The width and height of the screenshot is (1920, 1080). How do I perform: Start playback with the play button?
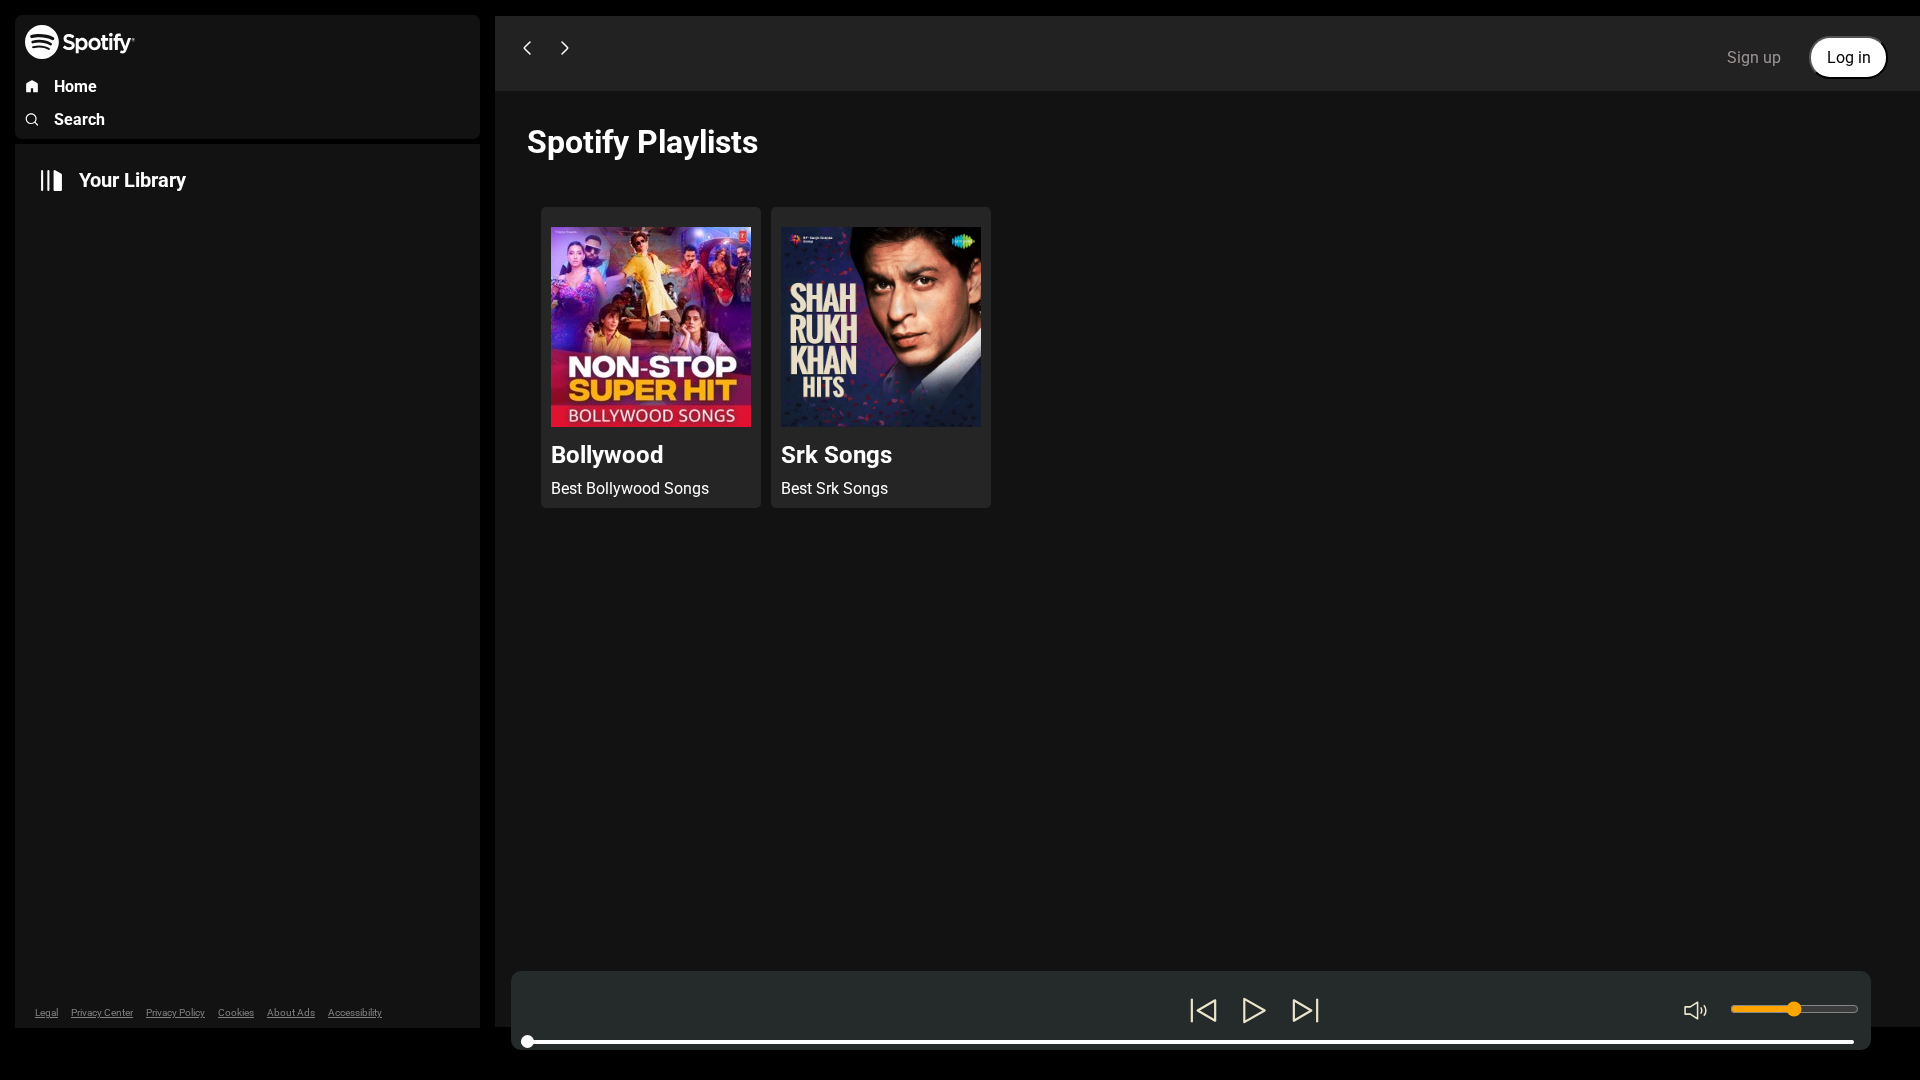point(1254,1010)
